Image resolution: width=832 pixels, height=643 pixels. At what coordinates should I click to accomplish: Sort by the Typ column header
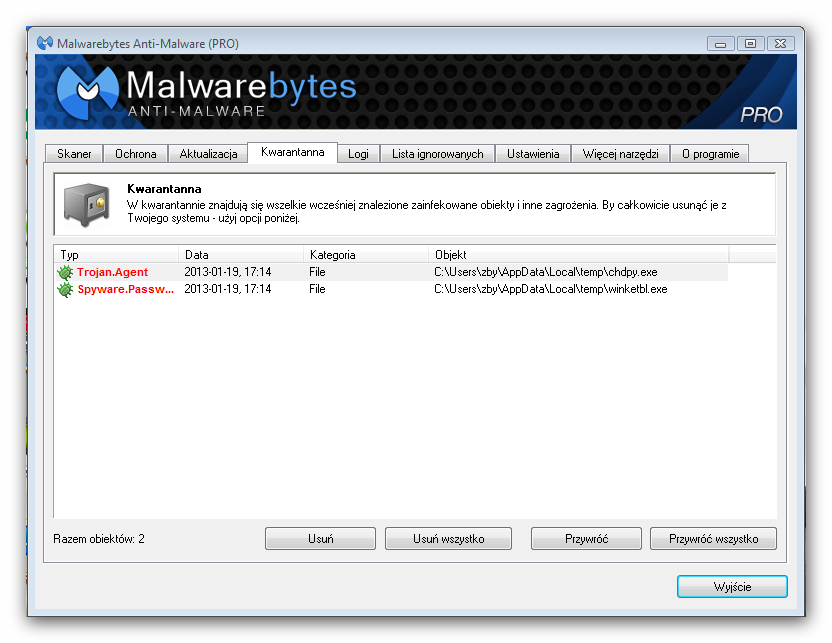click(x=116, y=255)
